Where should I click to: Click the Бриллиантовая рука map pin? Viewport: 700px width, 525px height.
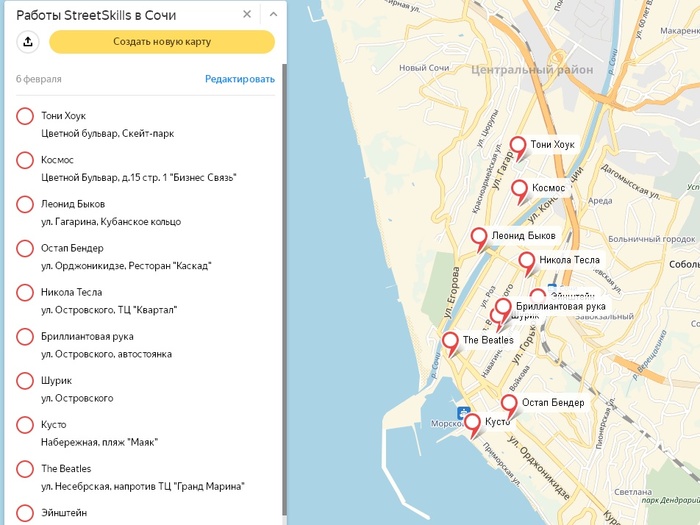coord(503,309)
